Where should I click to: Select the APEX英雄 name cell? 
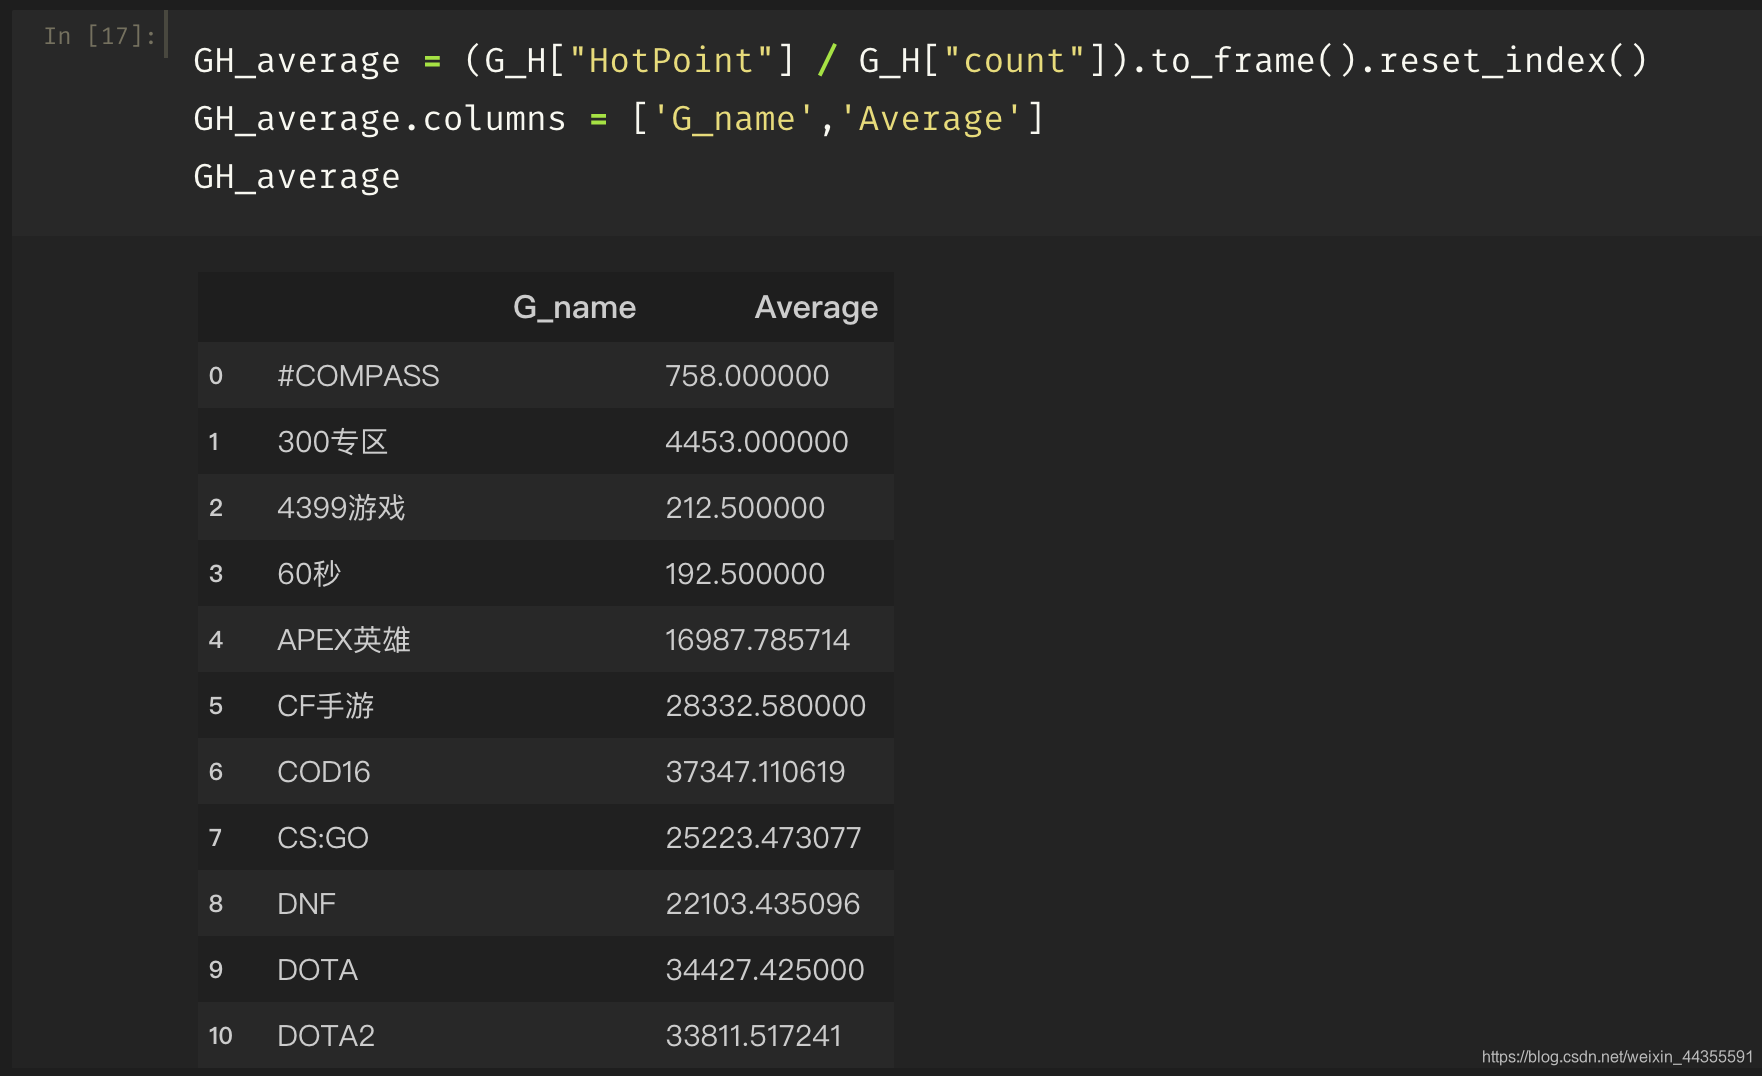pyautogui.click(x=344, y=640)
